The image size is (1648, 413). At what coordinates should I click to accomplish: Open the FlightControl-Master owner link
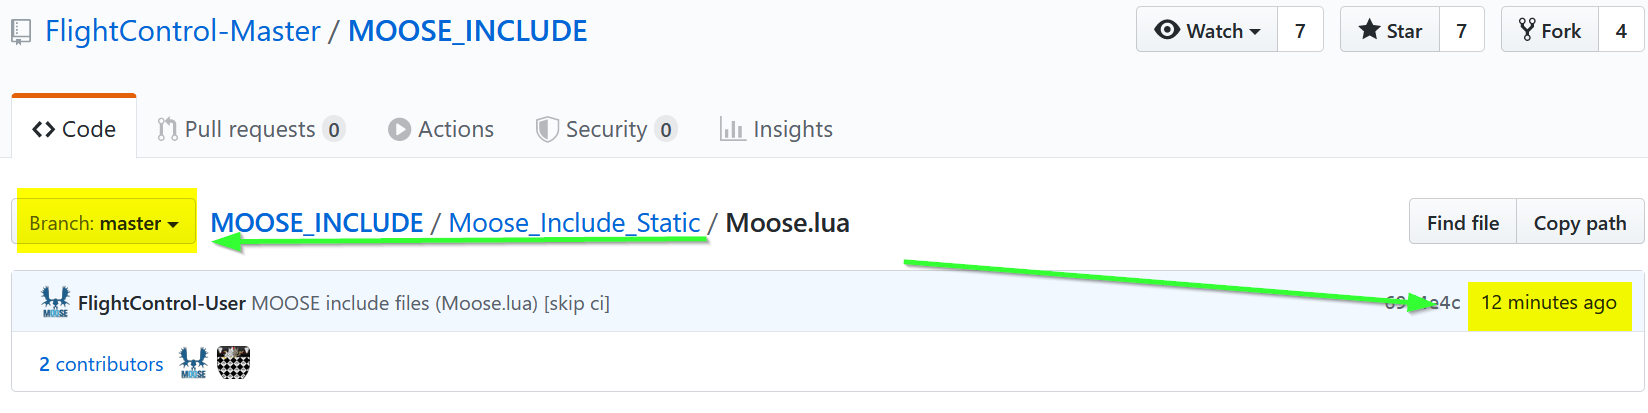pos(183,31)
